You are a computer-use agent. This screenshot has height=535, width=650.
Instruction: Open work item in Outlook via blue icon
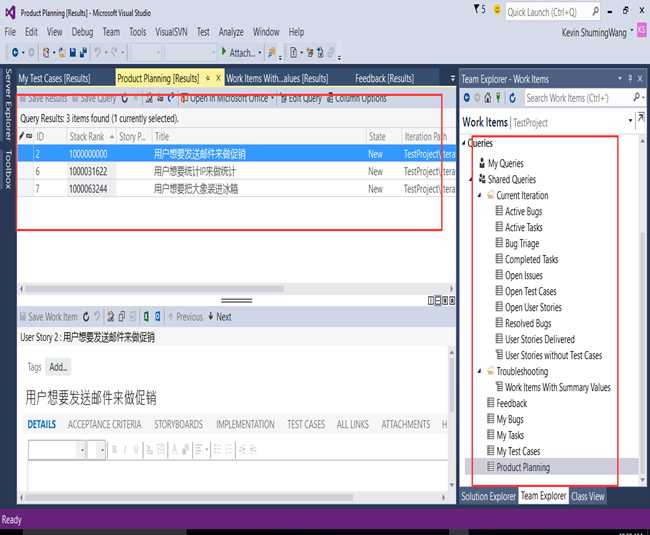coord(158,317)
